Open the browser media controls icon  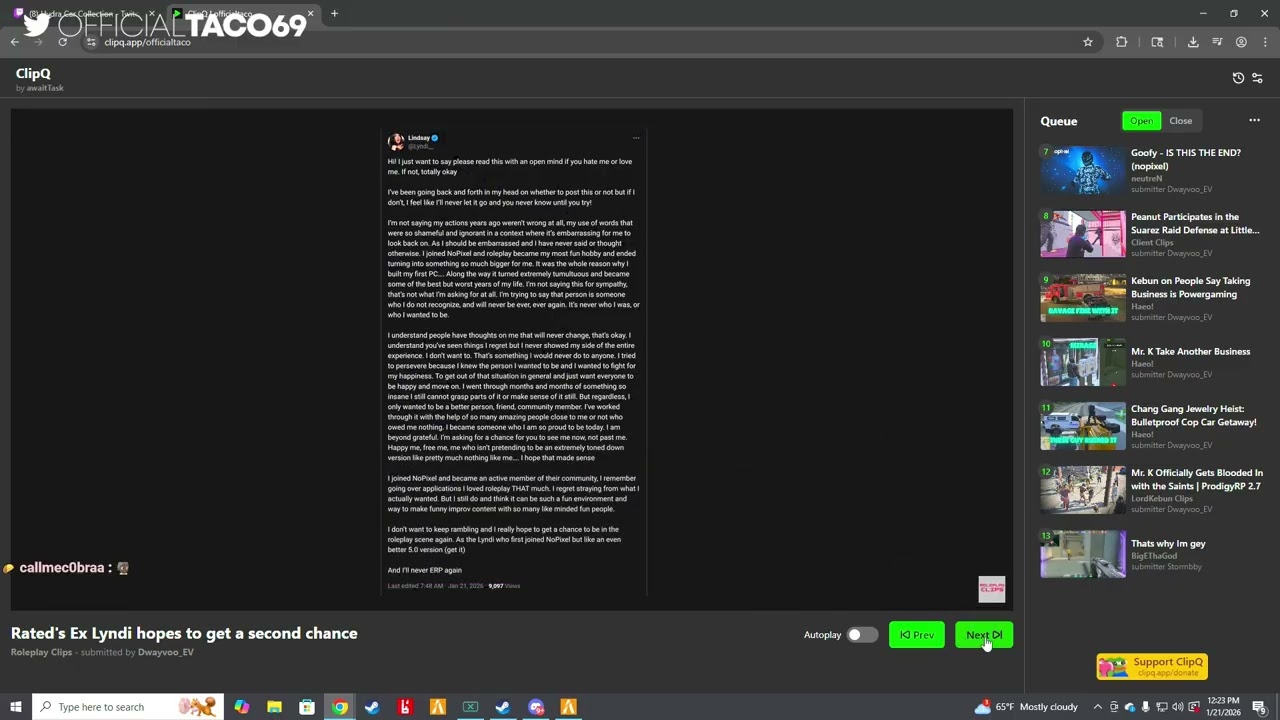[1217, 42]
